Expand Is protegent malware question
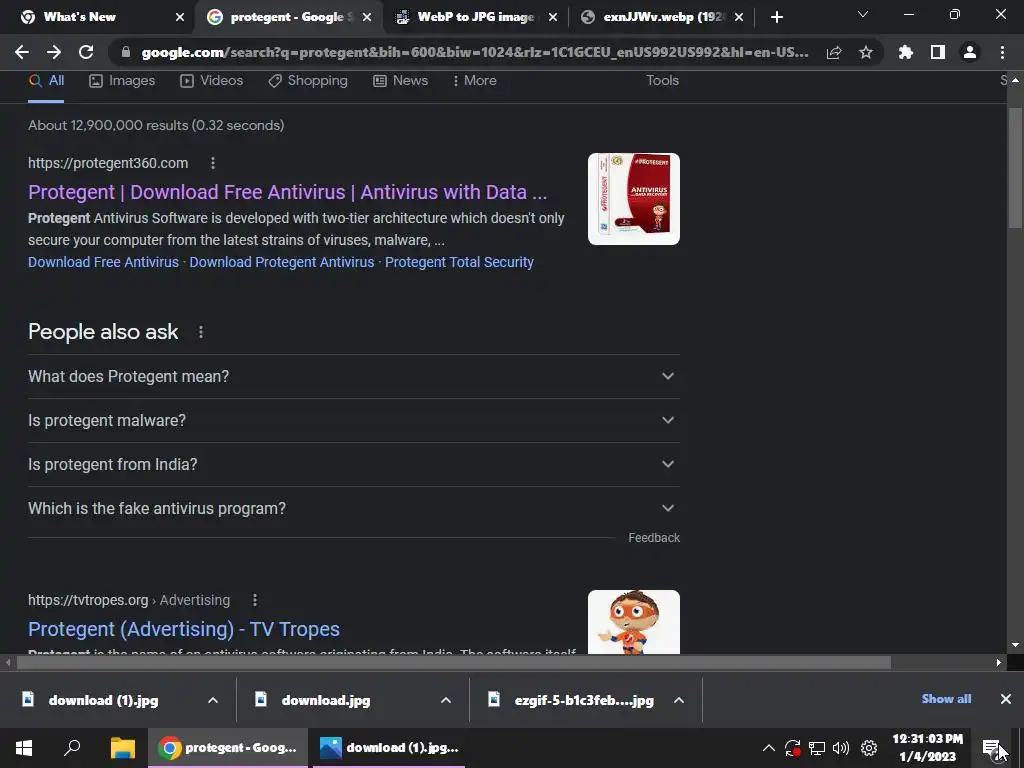 (354, 421)
